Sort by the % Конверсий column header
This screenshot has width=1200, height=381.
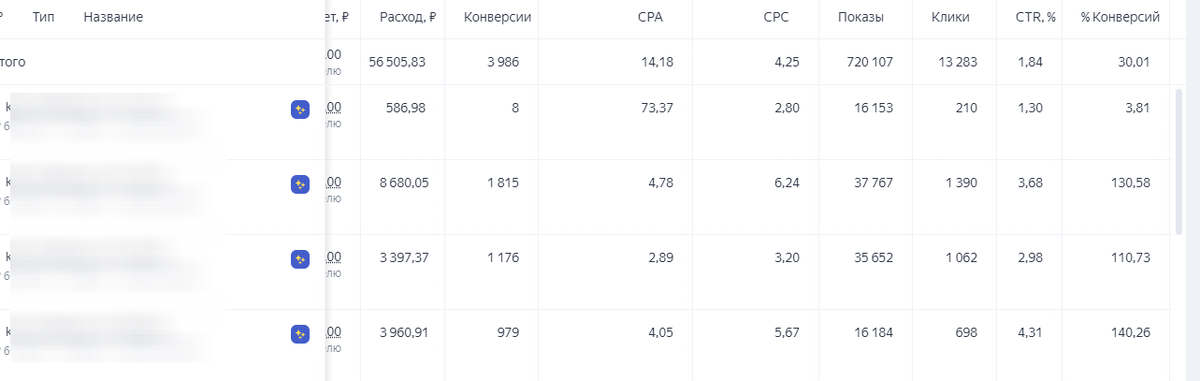(1120, 18)
